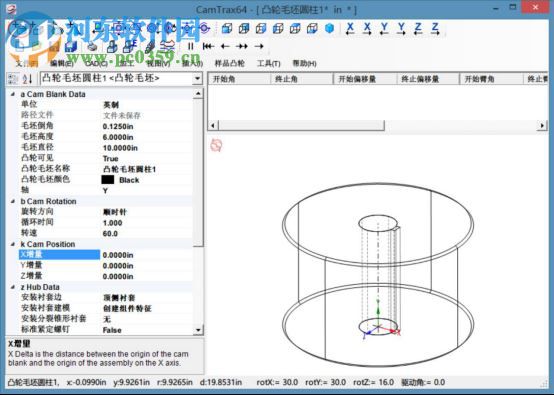Click the blue floppy disk save icon

pos(71,46)
